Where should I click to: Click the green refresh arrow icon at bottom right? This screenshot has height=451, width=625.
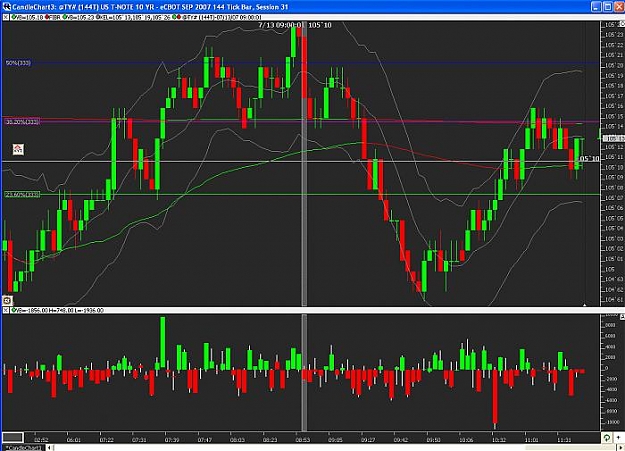pyautogui.click(x=606, y=438)
